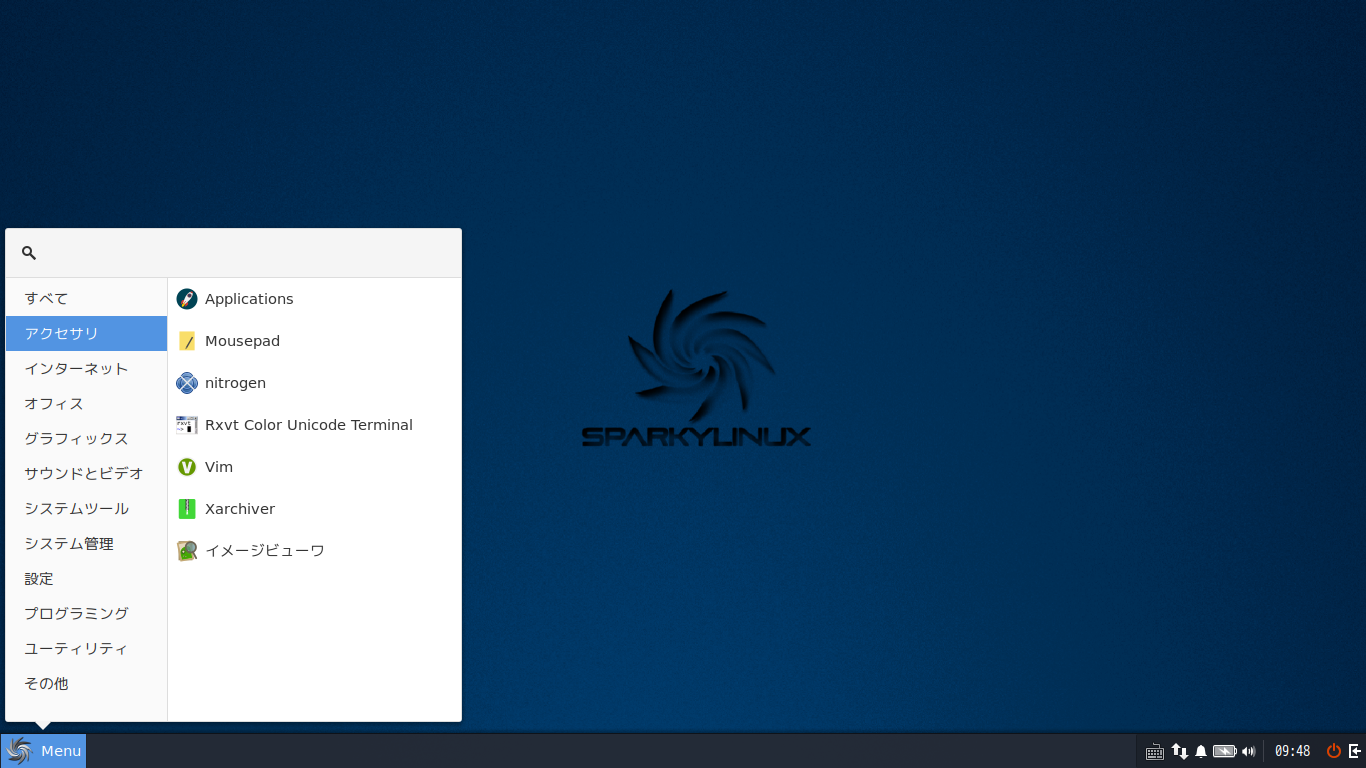Screen dimensions: 1366x768
Task: Open the グラフィックス category
Action: [x=86, y=438]
